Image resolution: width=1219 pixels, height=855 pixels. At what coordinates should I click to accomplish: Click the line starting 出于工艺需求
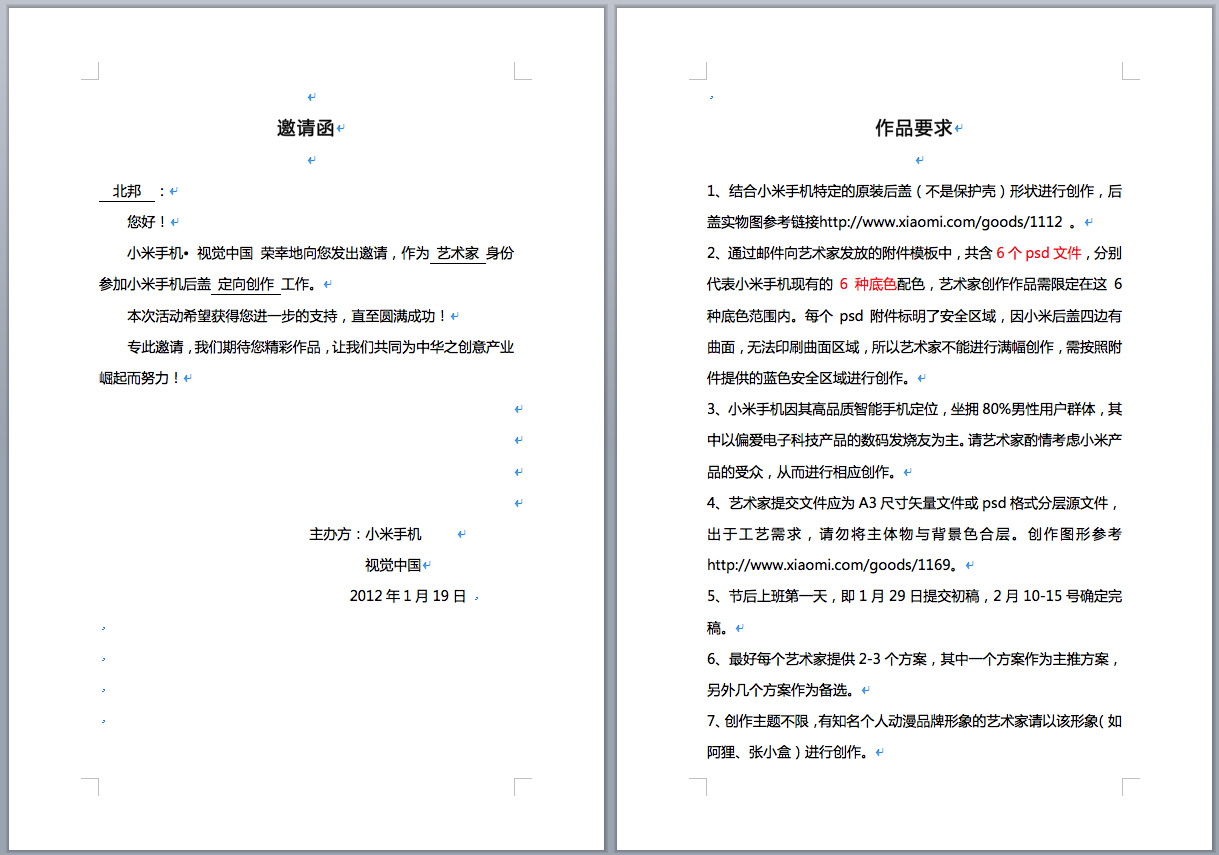914,534
